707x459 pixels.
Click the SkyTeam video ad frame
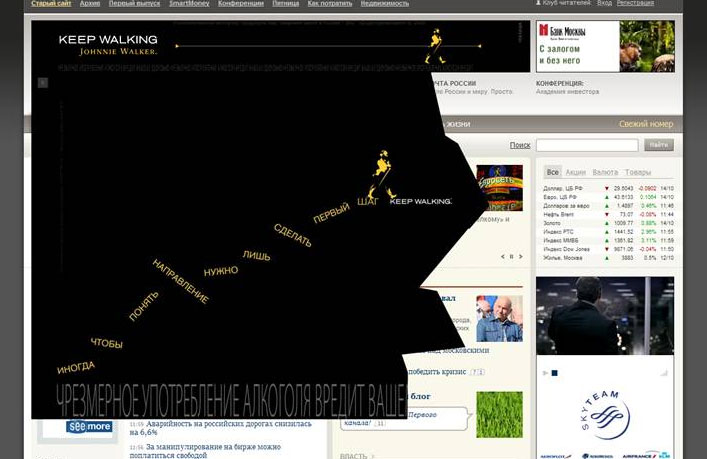coord(605,316)
